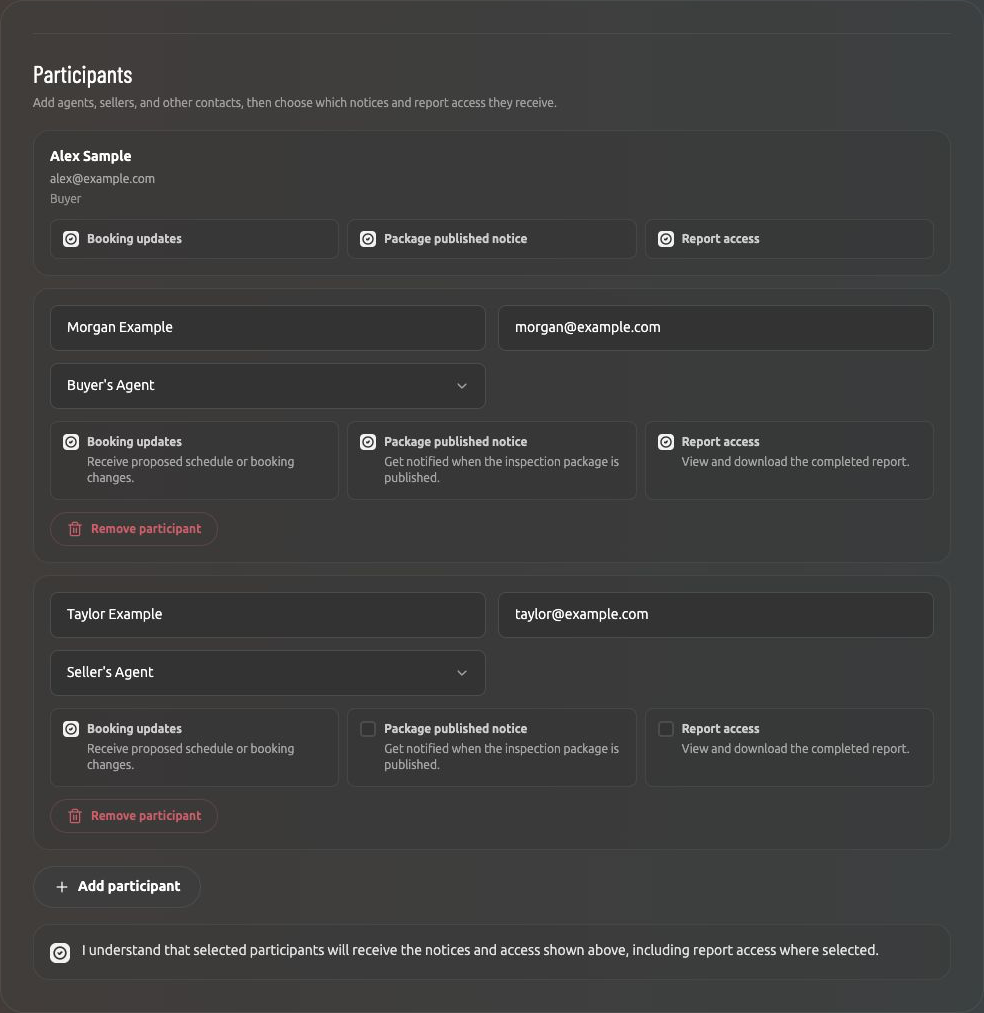Toggle Alex Sample's Report access checkbox
984x1013 pixels.
pos(665,239)
